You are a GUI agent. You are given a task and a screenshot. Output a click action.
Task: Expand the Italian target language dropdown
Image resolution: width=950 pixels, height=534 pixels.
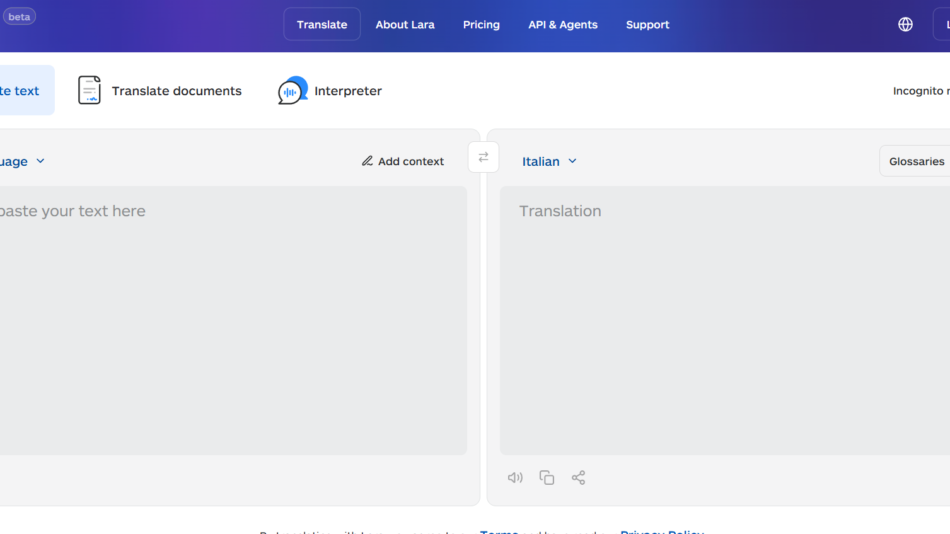tap(549, 161)
